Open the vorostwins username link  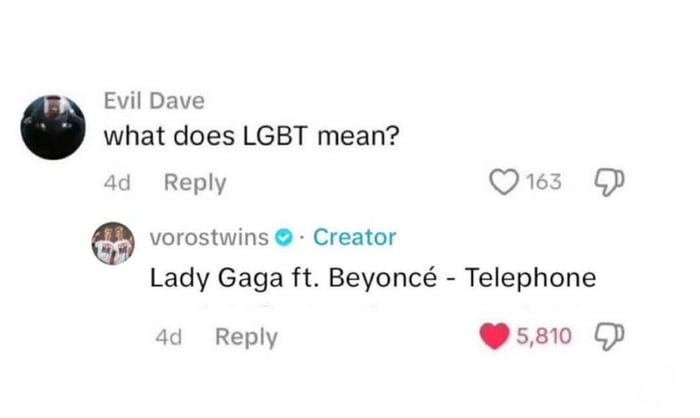click(x=209, y=238)
